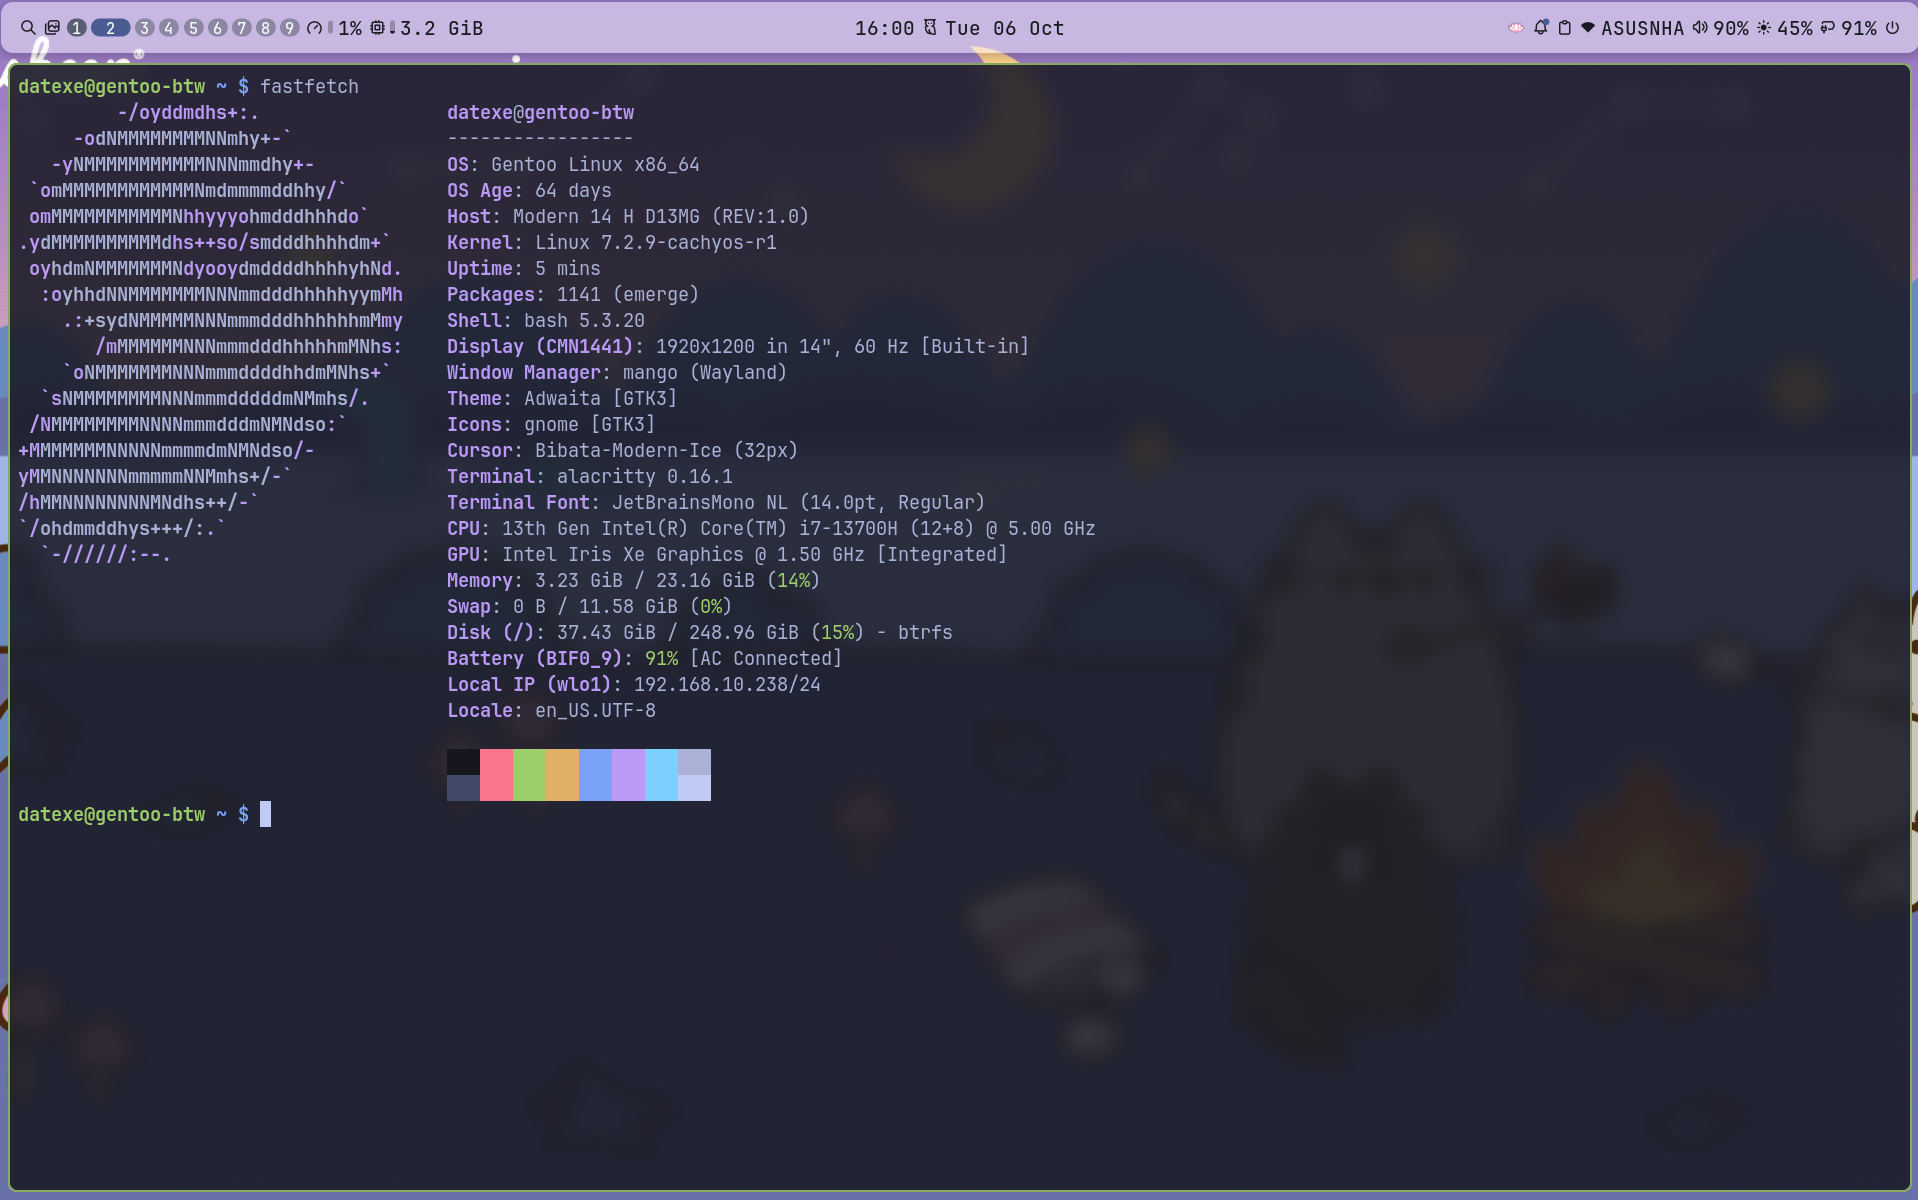Click the Wi-Fi signal icon
Screen dimensions: 1918x1200
coord(1588,28)
